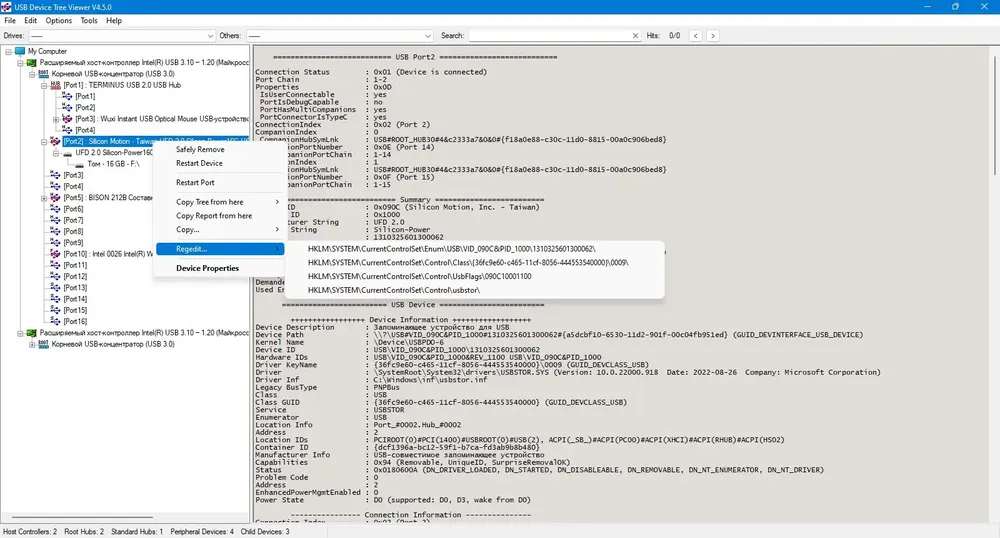1000x538 pixels.
Task: Click the USB icon beside [Port14]
Action: [55, 299]
